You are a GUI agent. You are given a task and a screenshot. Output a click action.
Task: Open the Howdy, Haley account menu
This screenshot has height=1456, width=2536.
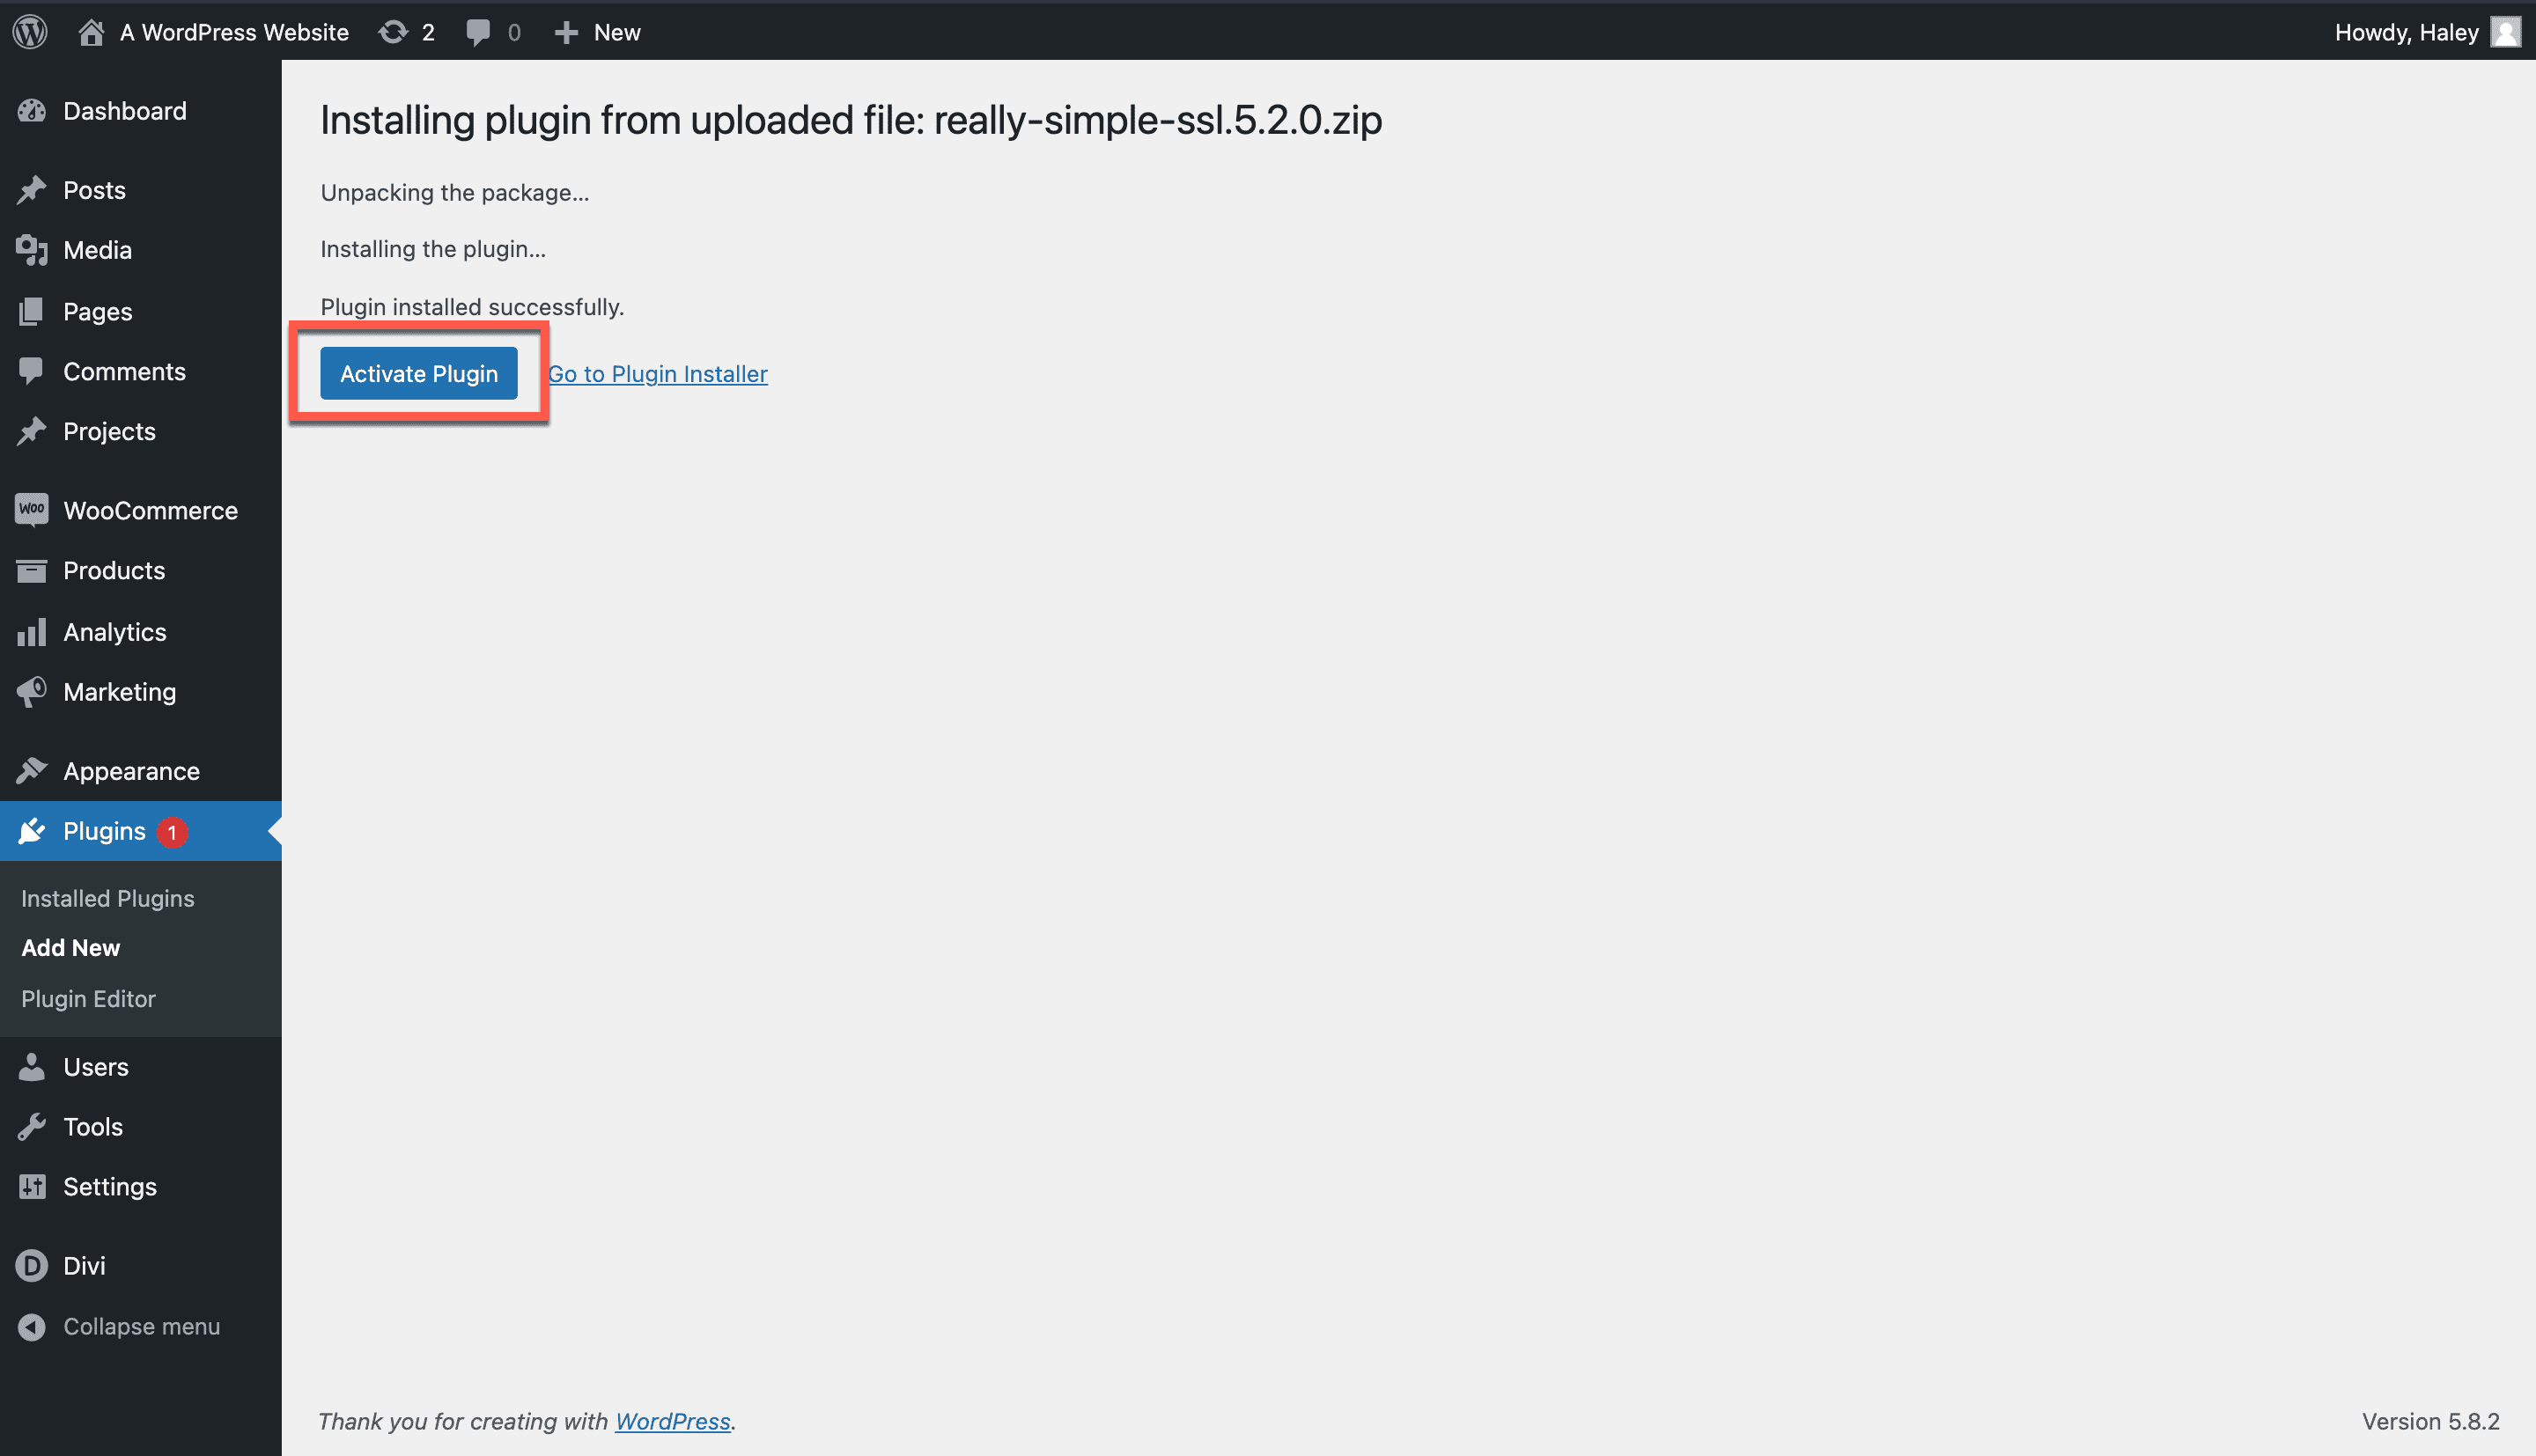pyautogui.click(x=2406, y=32)
